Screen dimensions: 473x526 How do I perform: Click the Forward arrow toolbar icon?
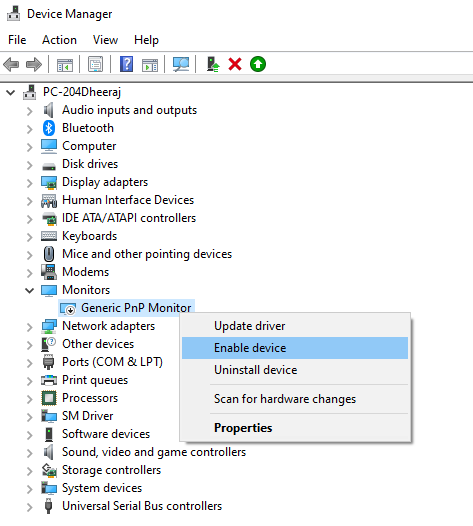coord(34,64)
